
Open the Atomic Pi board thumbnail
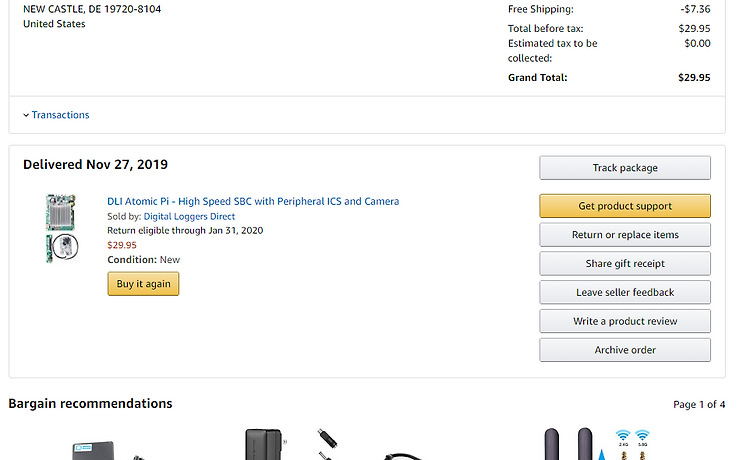click(62, 229)
